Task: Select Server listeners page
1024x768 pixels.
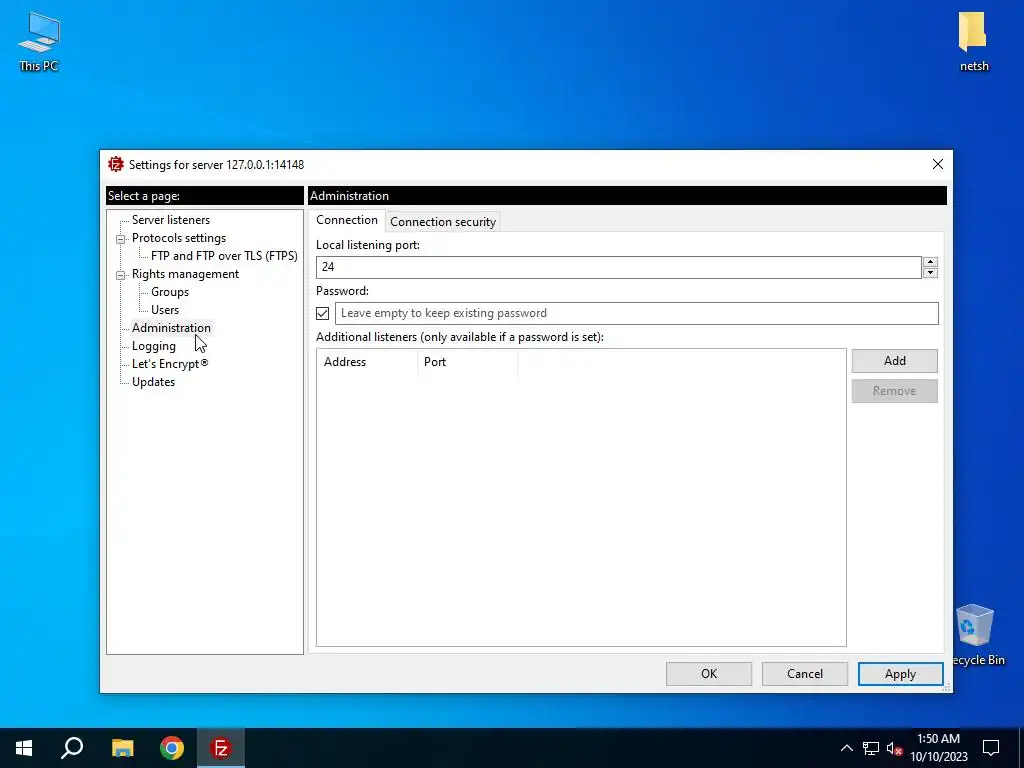Action: [171, 220]
